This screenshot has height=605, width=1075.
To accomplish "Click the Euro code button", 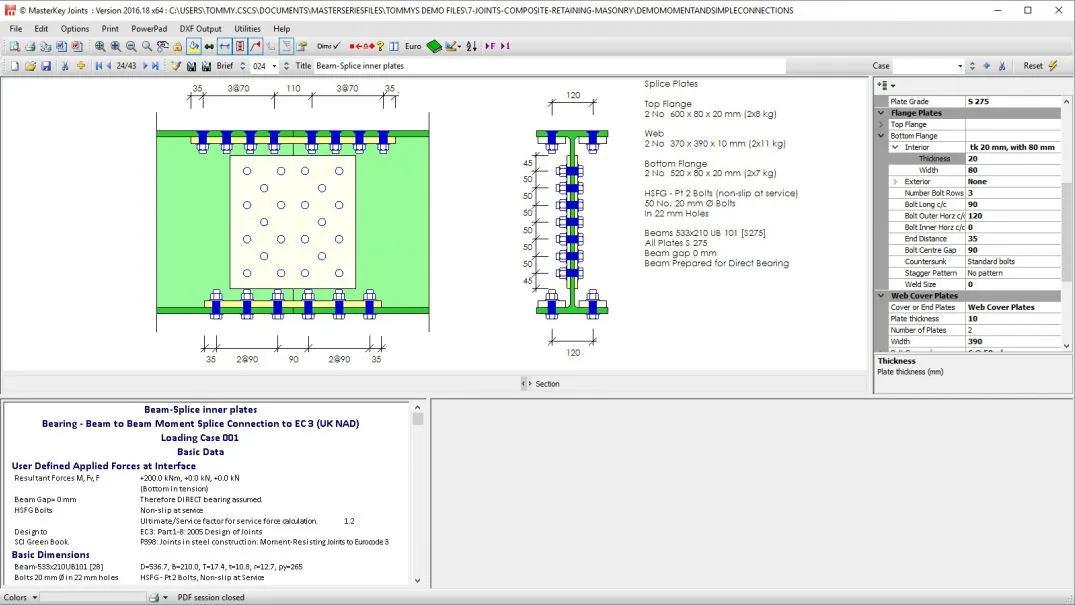I will [413, 46].
